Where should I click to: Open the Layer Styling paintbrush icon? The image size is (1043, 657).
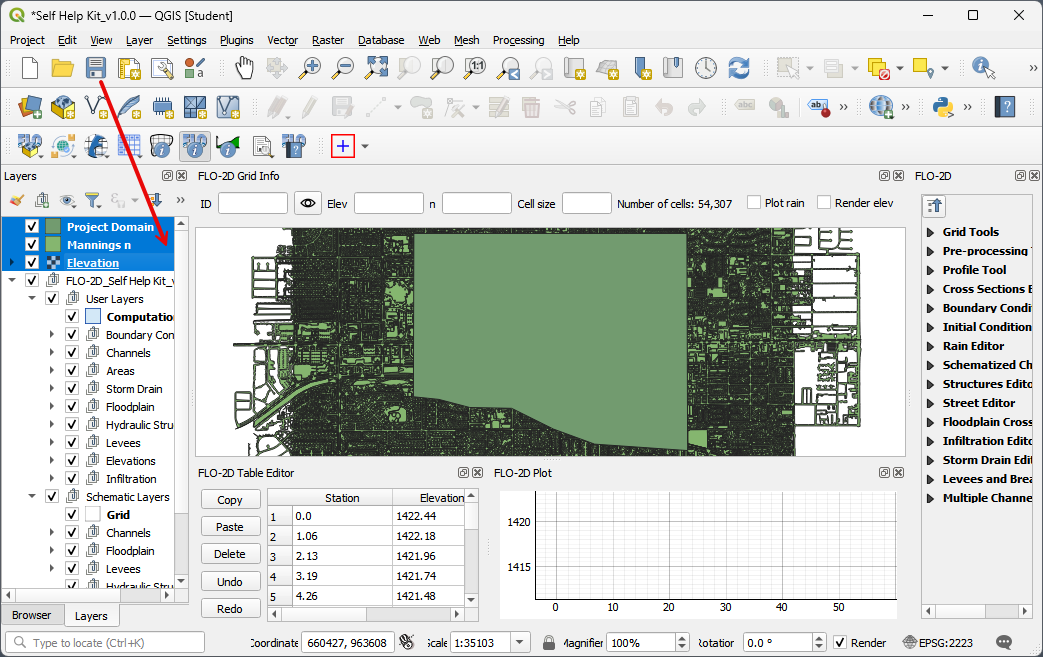[x=16, y=200]
